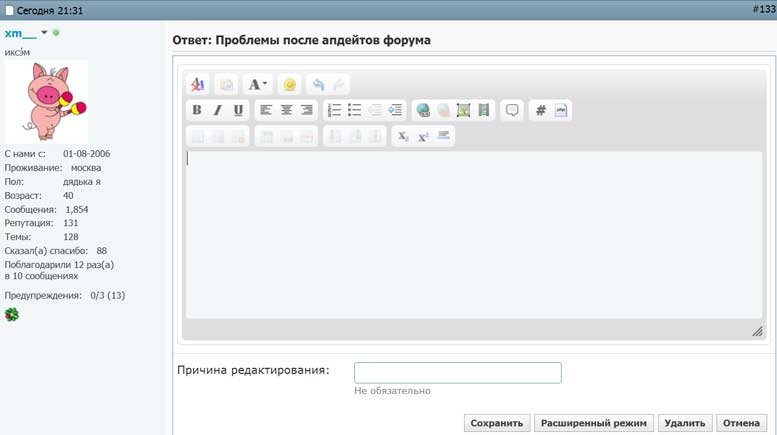
Task: Click the Paste as Plain Text icon
Action: click(226, 85)
